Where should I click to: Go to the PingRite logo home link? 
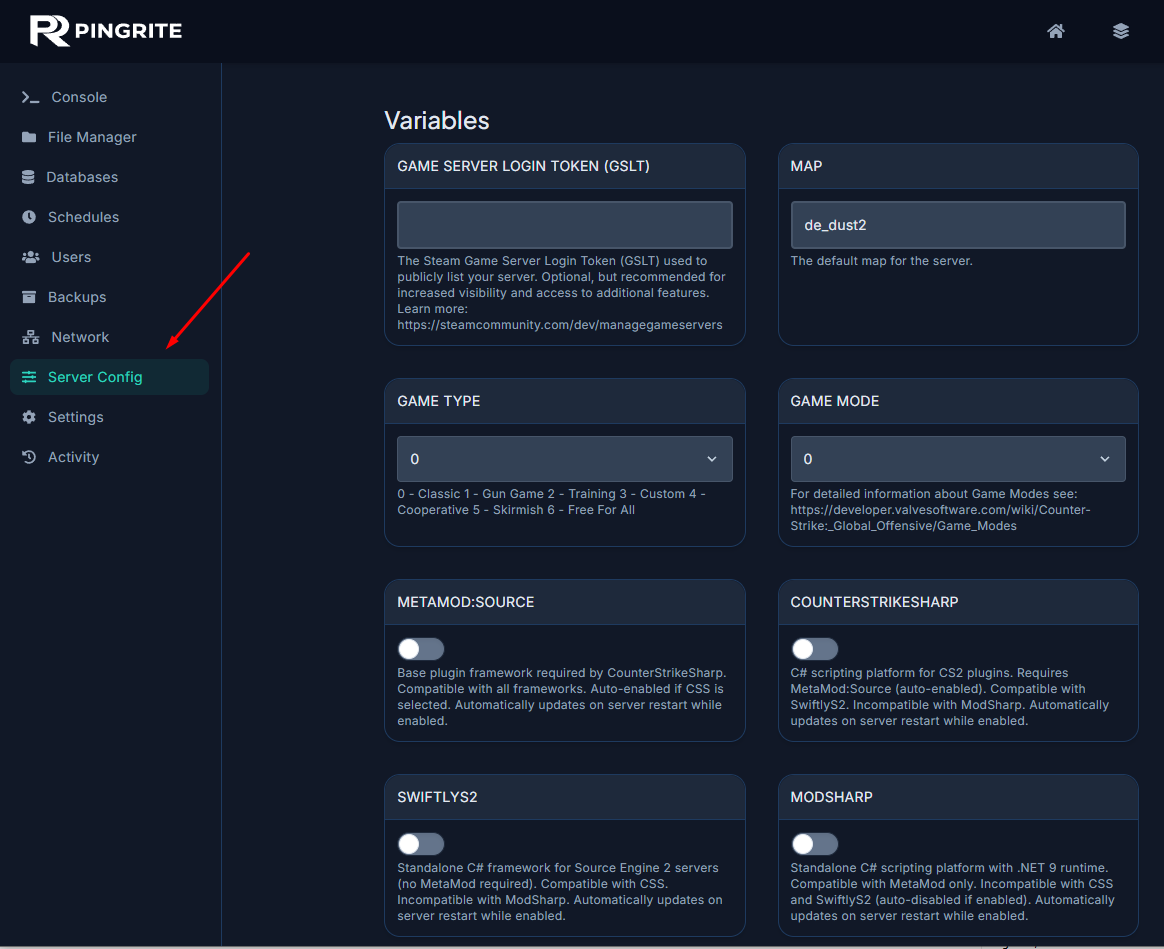(x=105, y=31)
